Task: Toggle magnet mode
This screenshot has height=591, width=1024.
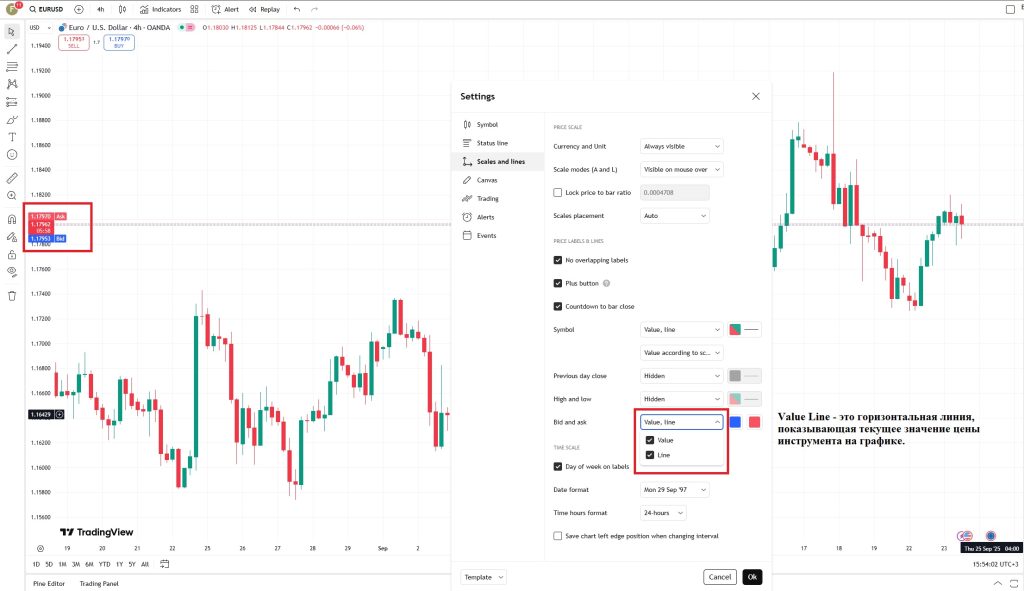Action: click(12, 219)
